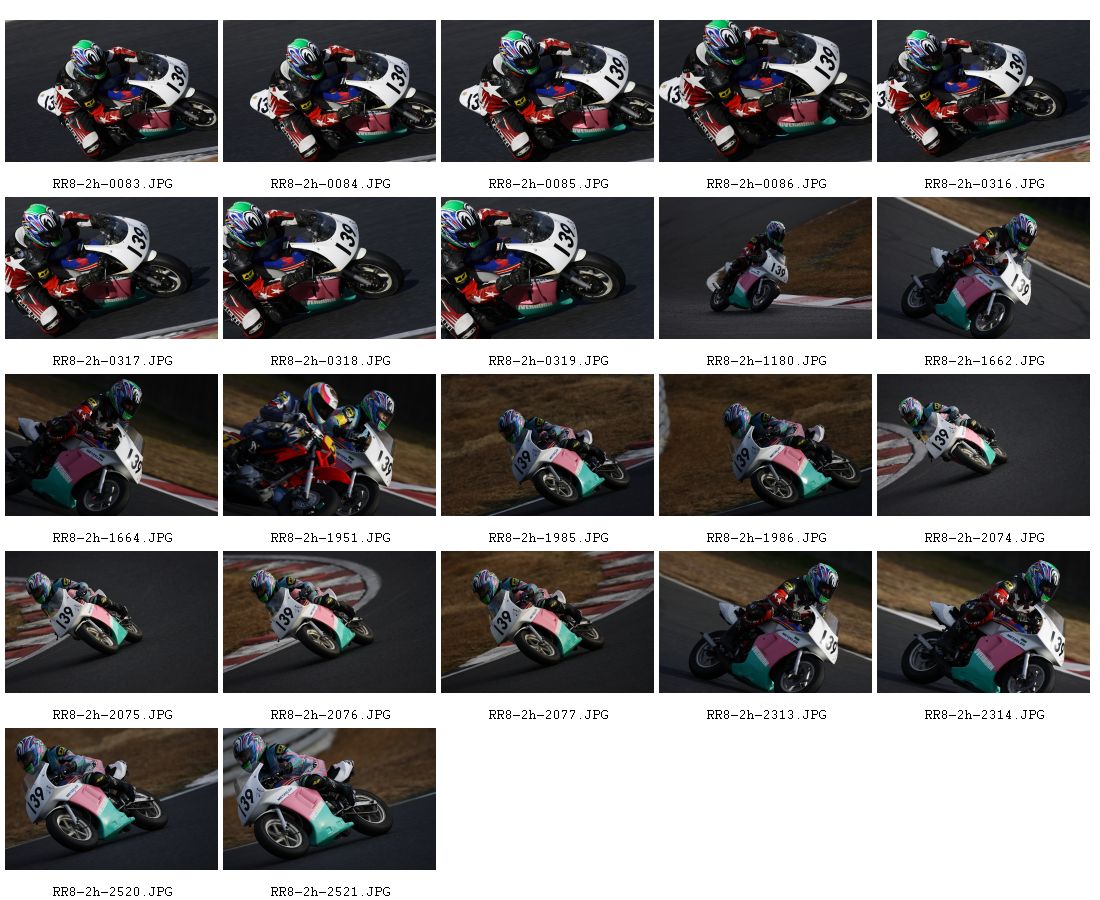Select the RR8-2h-2521.JPG thumbnail
The image size is (1100, 900).
coord(330,799)
